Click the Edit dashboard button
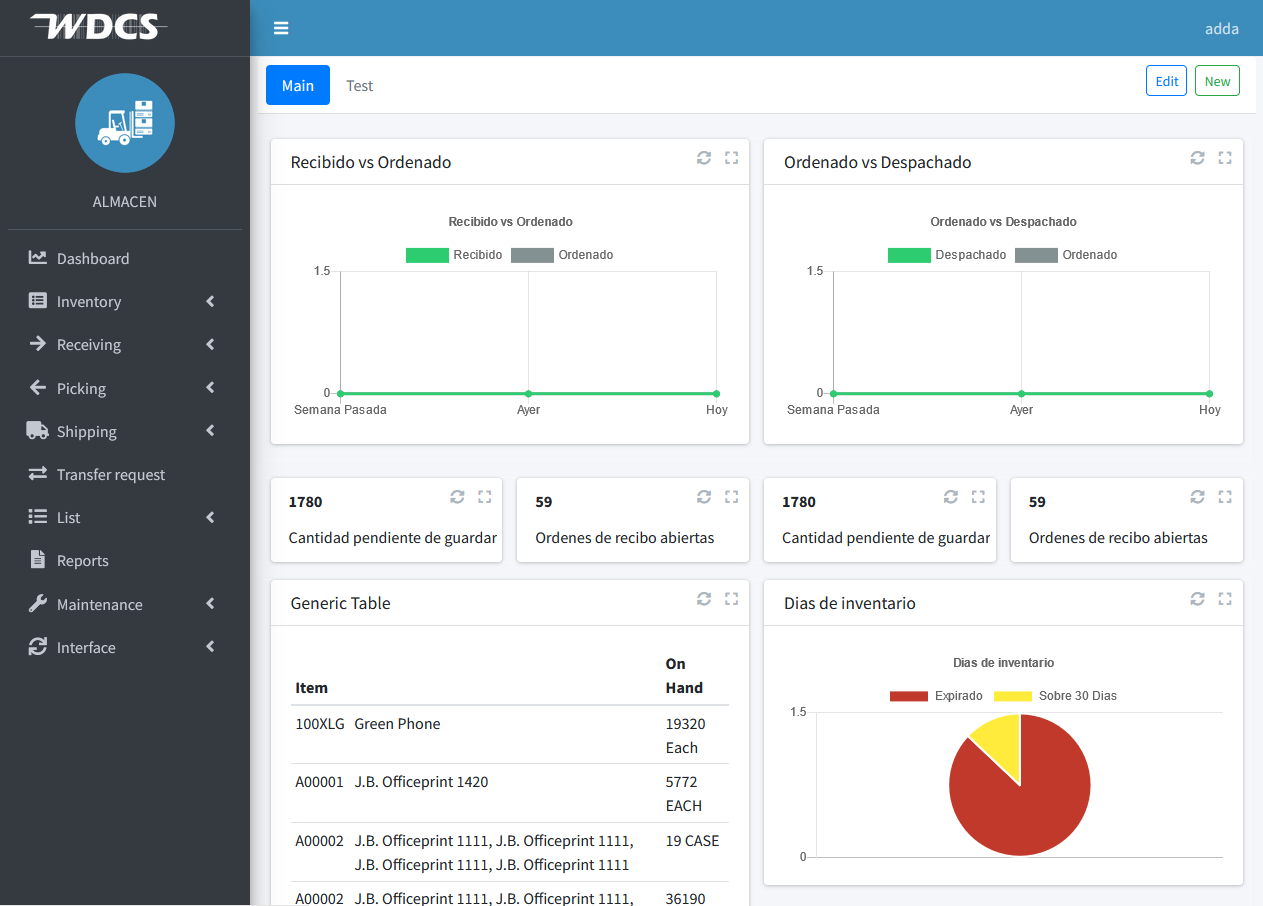 (x=1166, y=81)
